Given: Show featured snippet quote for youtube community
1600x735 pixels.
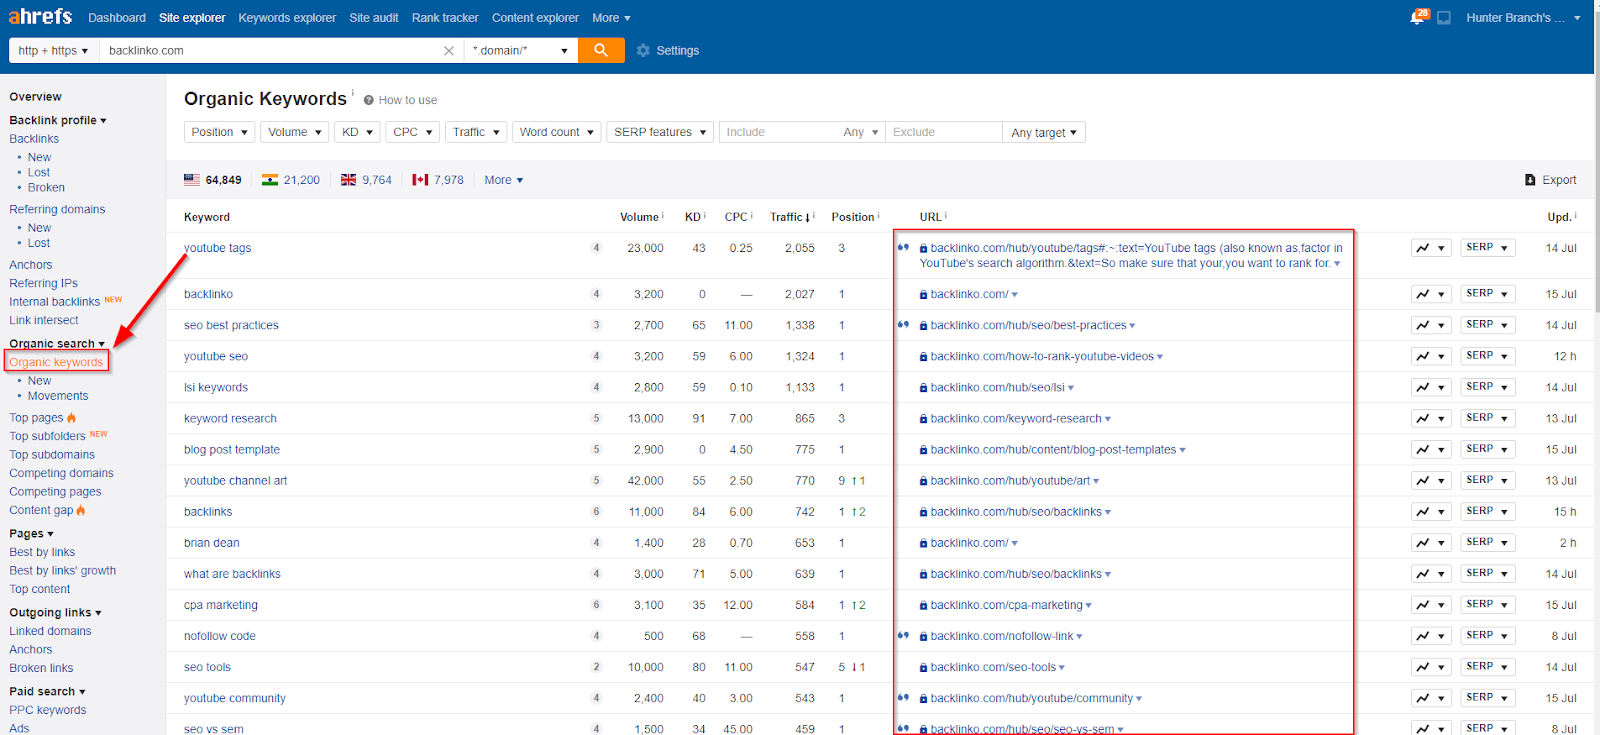Looking at the screenshot, I should tap(903, 697).
